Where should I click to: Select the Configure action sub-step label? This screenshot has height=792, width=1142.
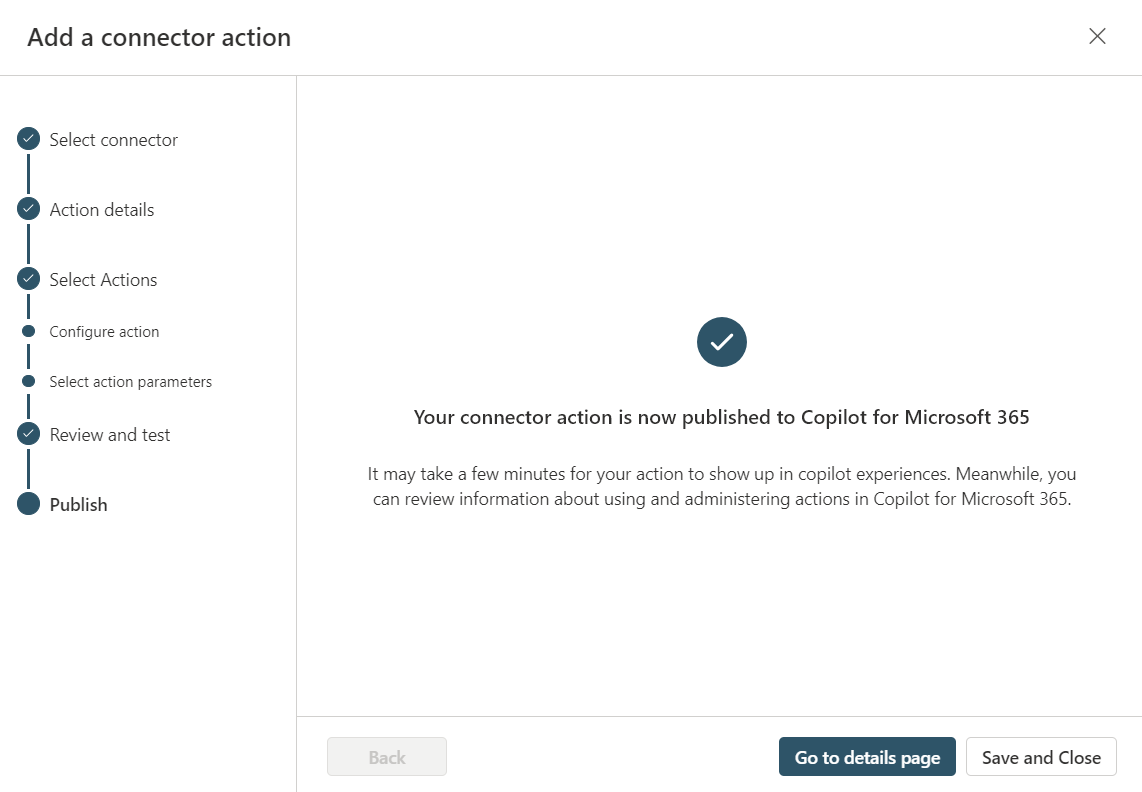click(x=104, y=332)
